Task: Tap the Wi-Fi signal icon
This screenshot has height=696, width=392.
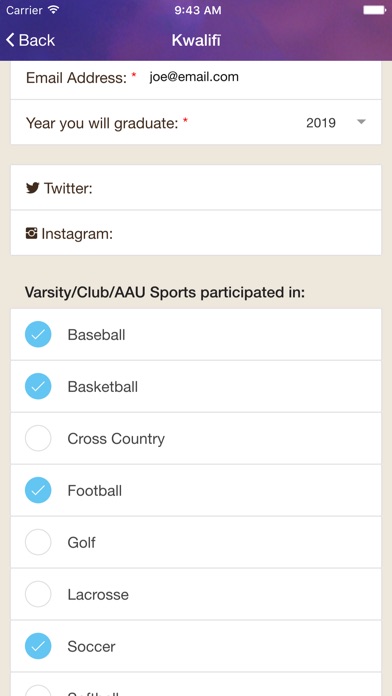Action: 53,10
